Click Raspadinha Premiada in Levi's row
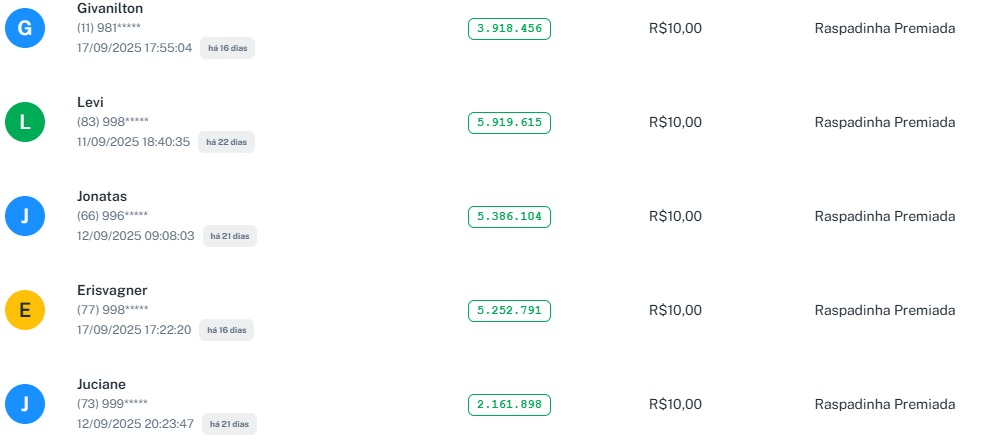 click(x=885, y=122)
